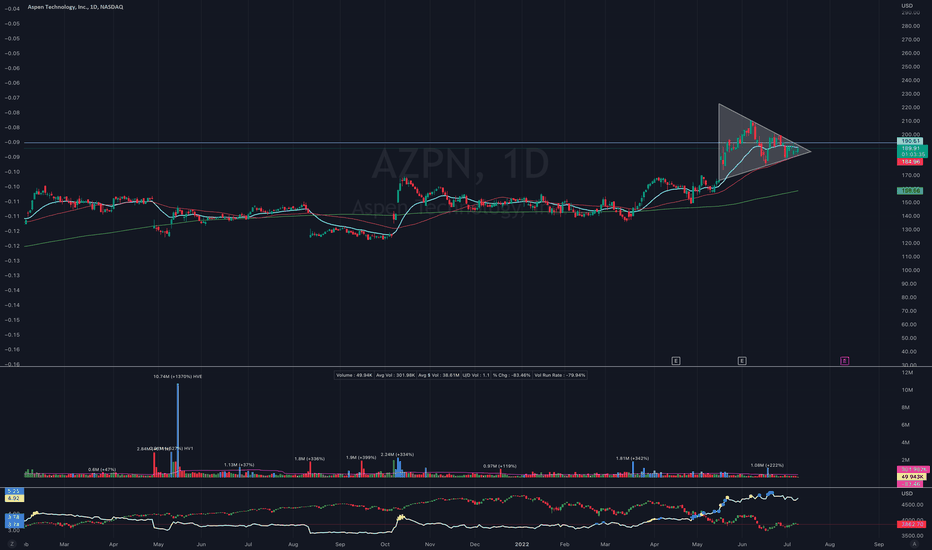Click the earnings marker under early May

point(676,361)
